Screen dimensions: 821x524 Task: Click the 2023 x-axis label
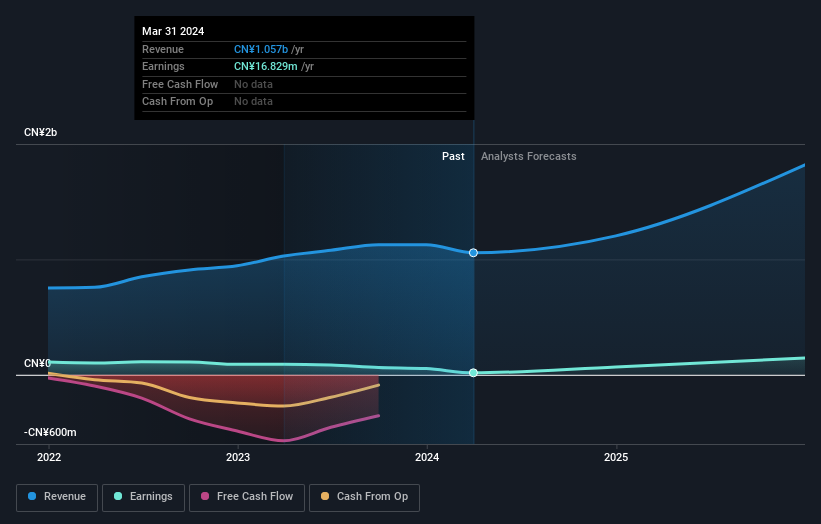pos(238,457)
